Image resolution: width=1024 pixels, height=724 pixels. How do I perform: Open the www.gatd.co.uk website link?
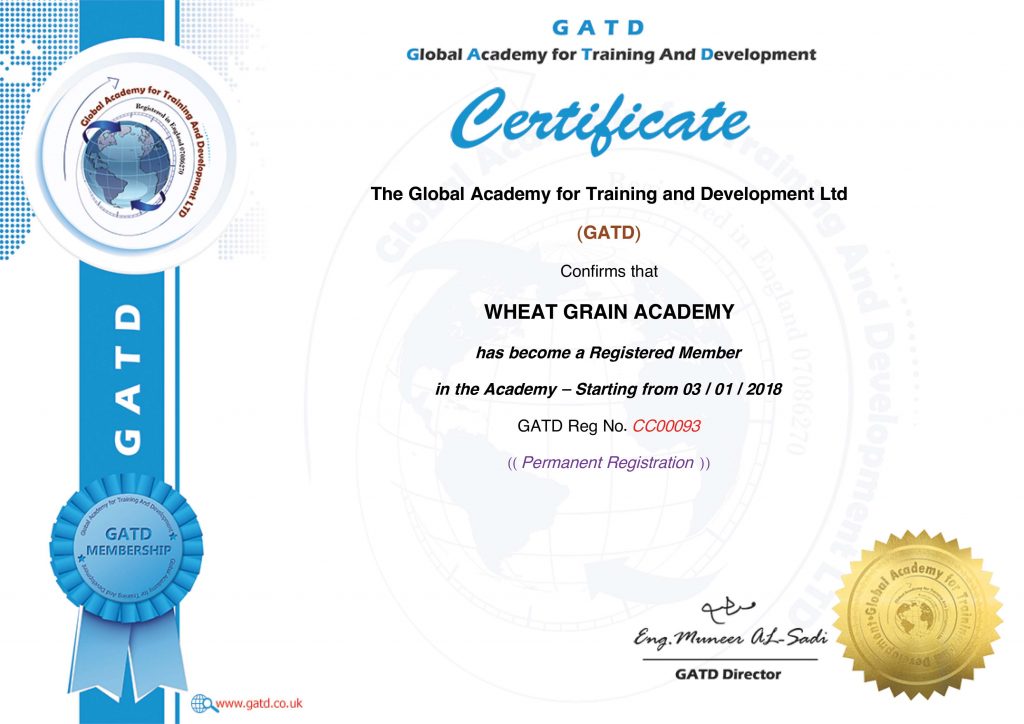(259, 703)
